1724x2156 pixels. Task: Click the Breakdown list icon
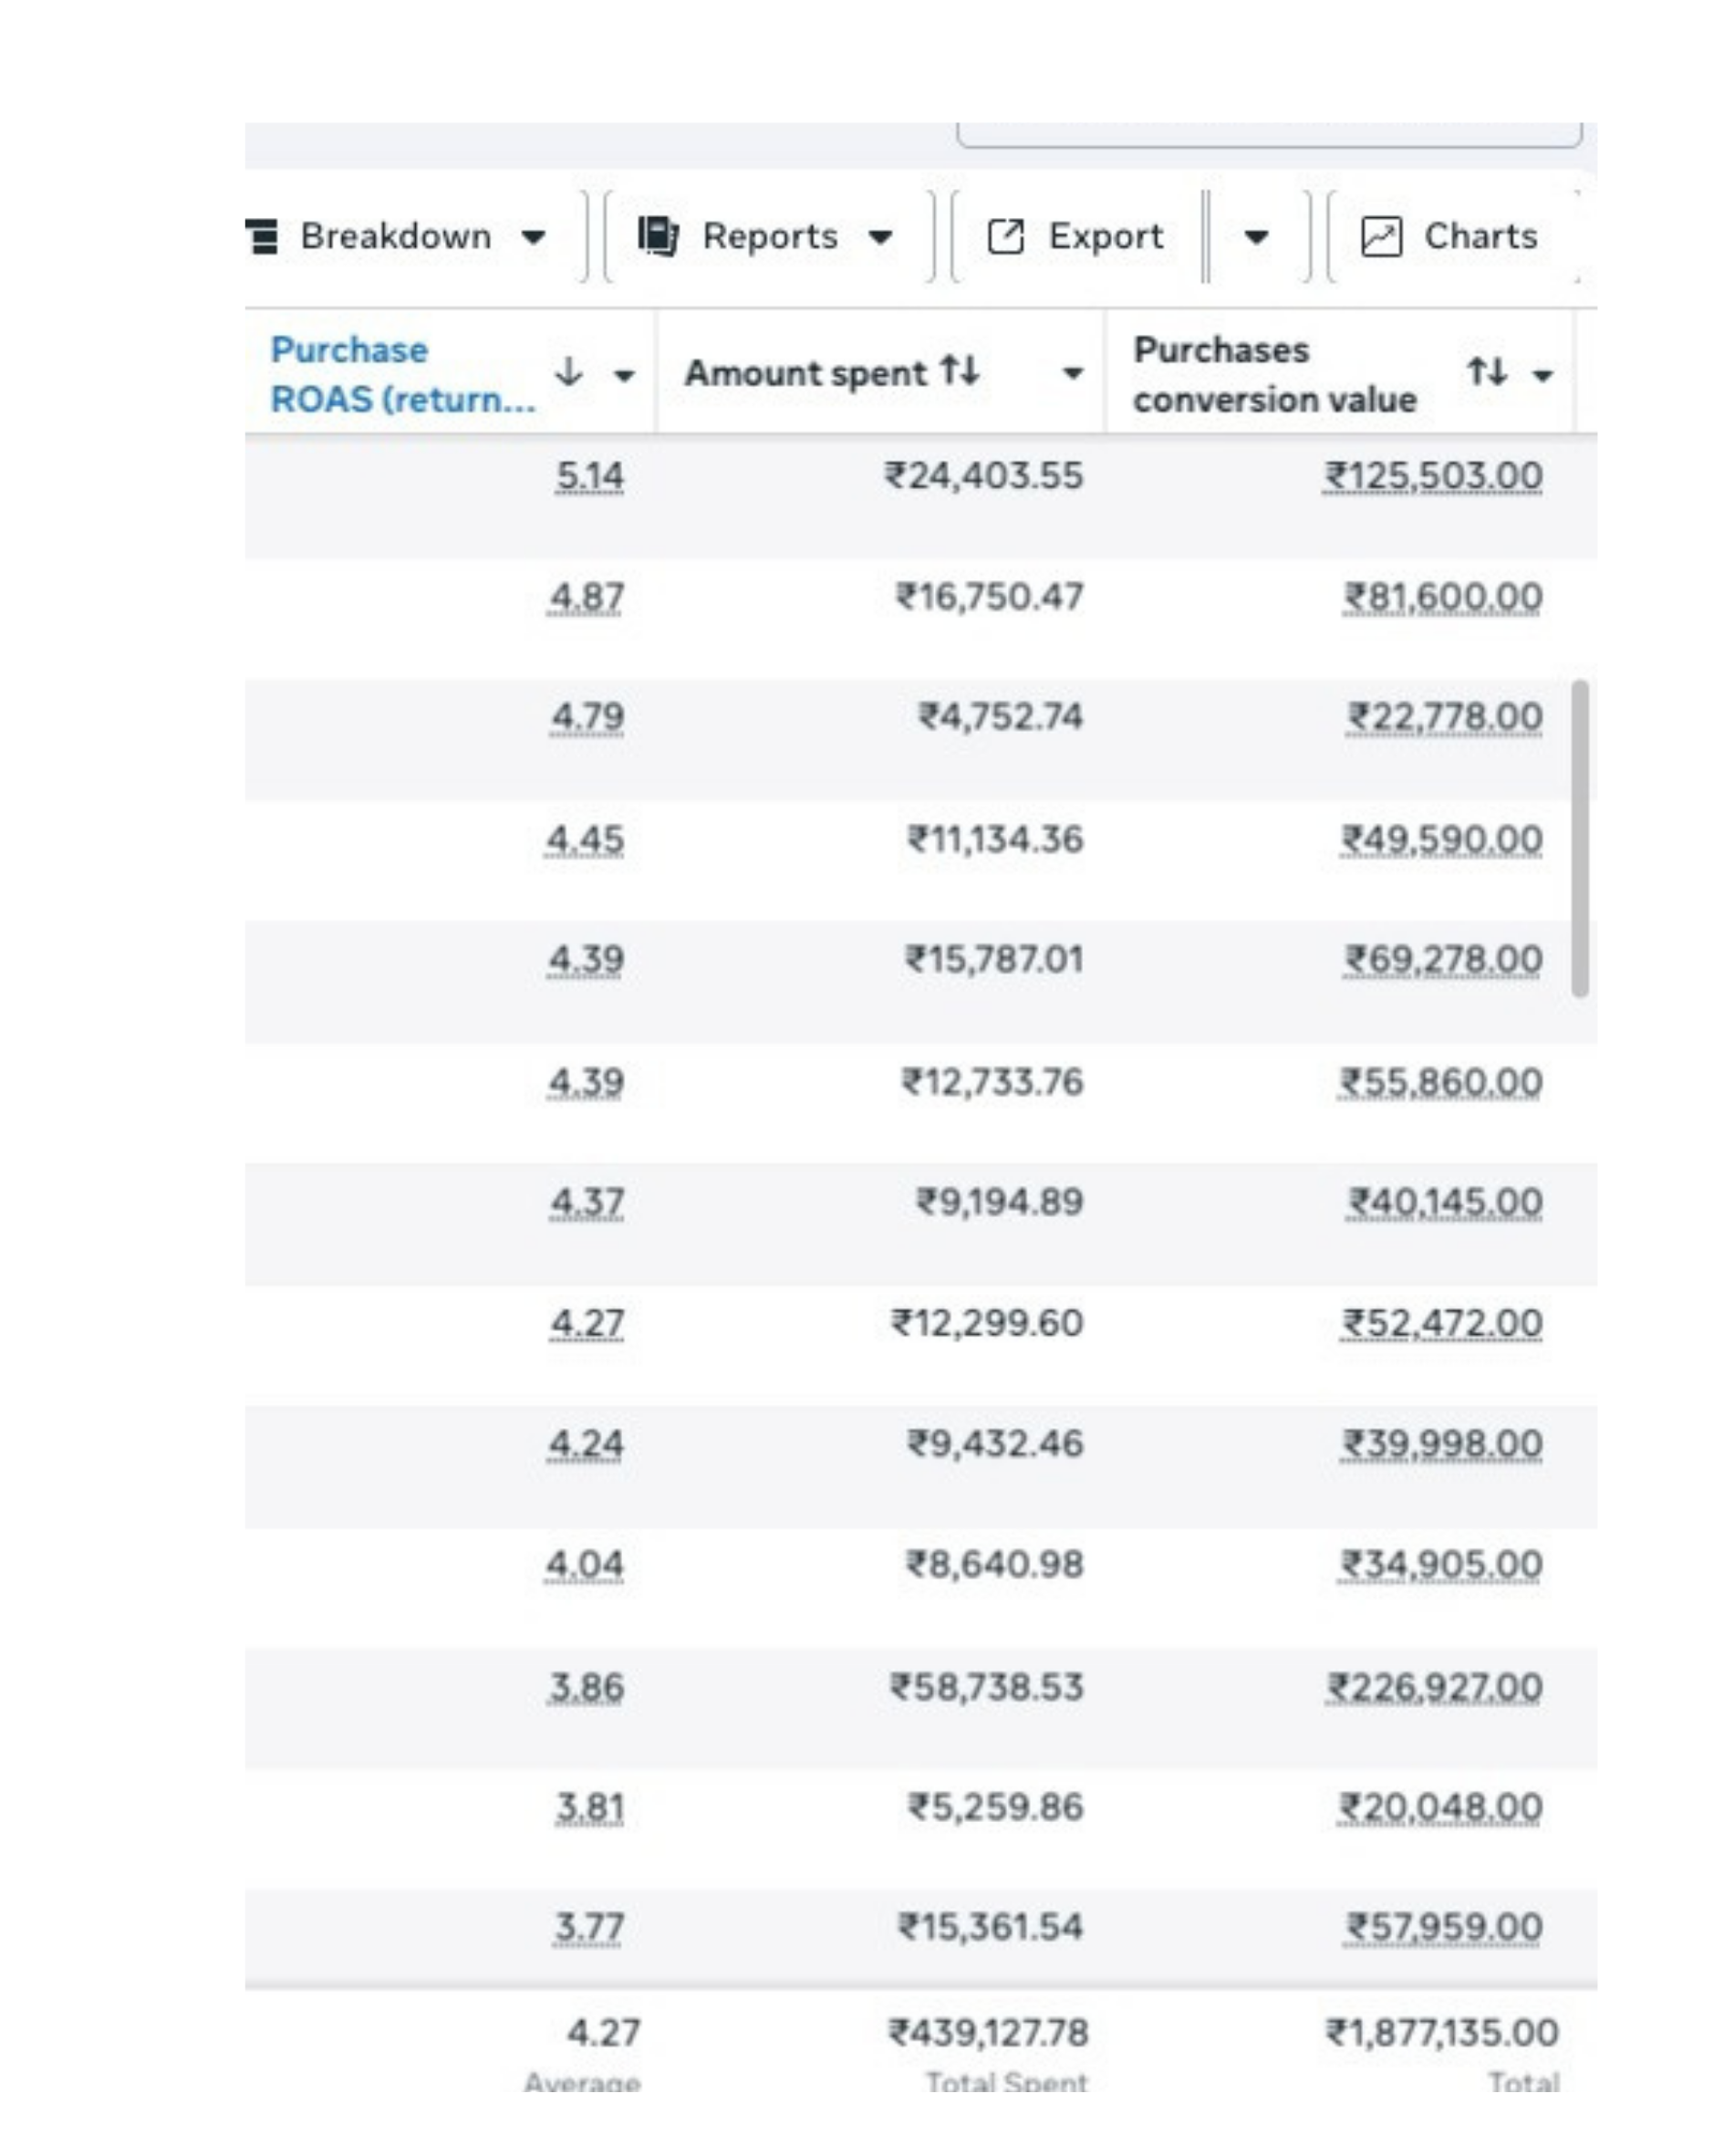(x=262, y=237)
